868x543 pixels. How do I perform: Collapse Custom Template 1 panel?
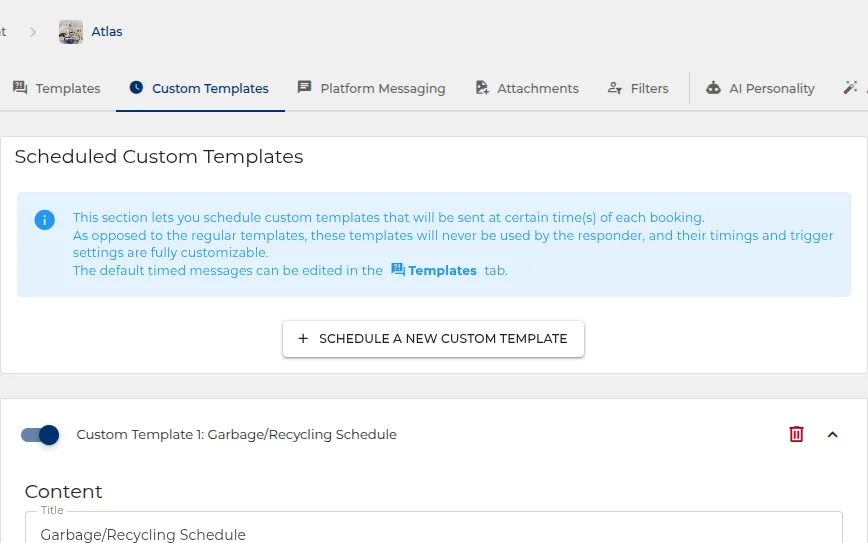tap(833, 435)
